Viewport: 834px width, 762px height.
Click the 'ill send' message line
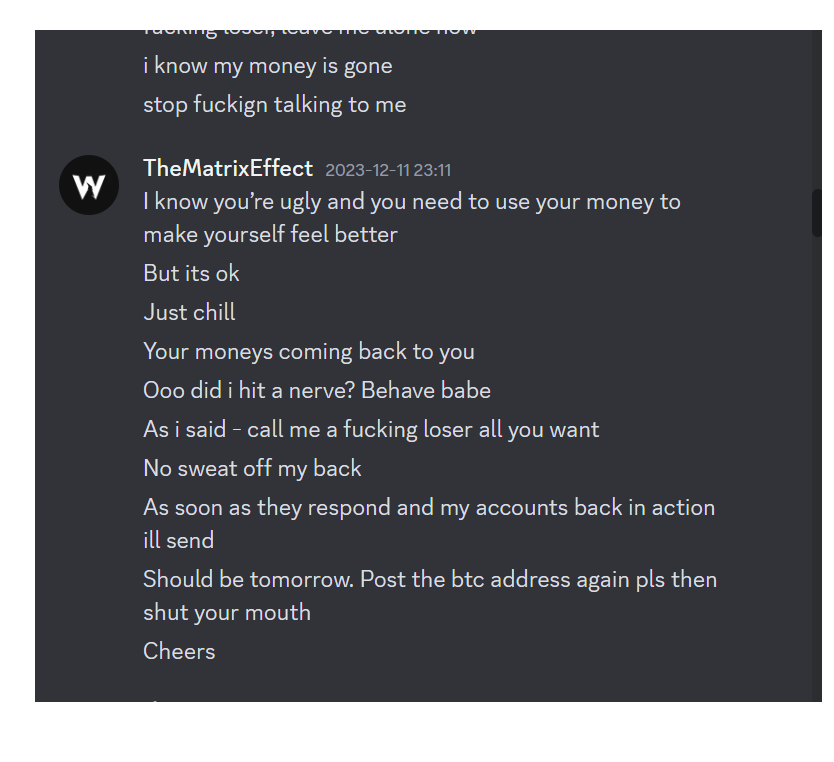(178, 540)
